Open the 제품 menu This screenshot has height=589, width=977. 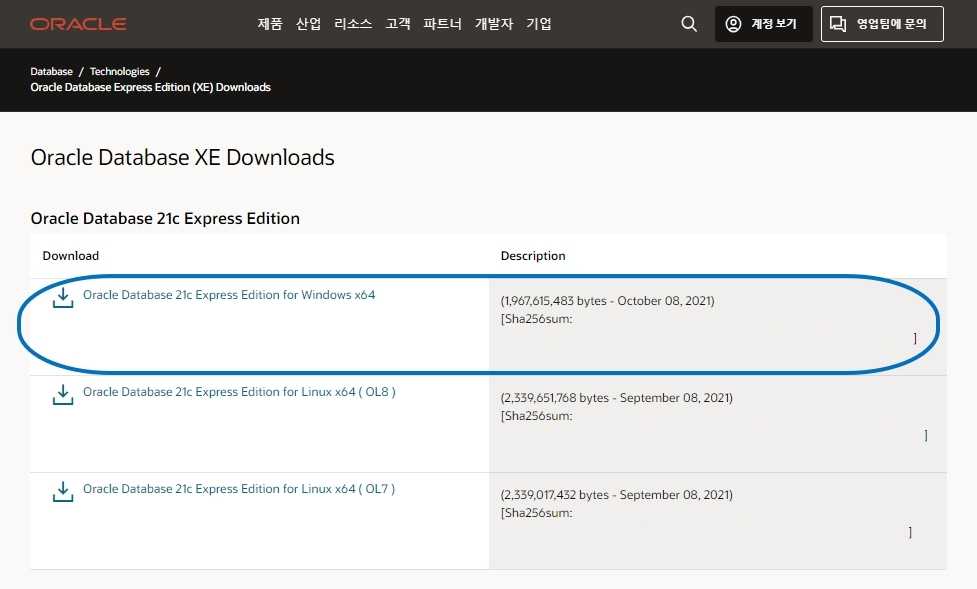[270, 24]
